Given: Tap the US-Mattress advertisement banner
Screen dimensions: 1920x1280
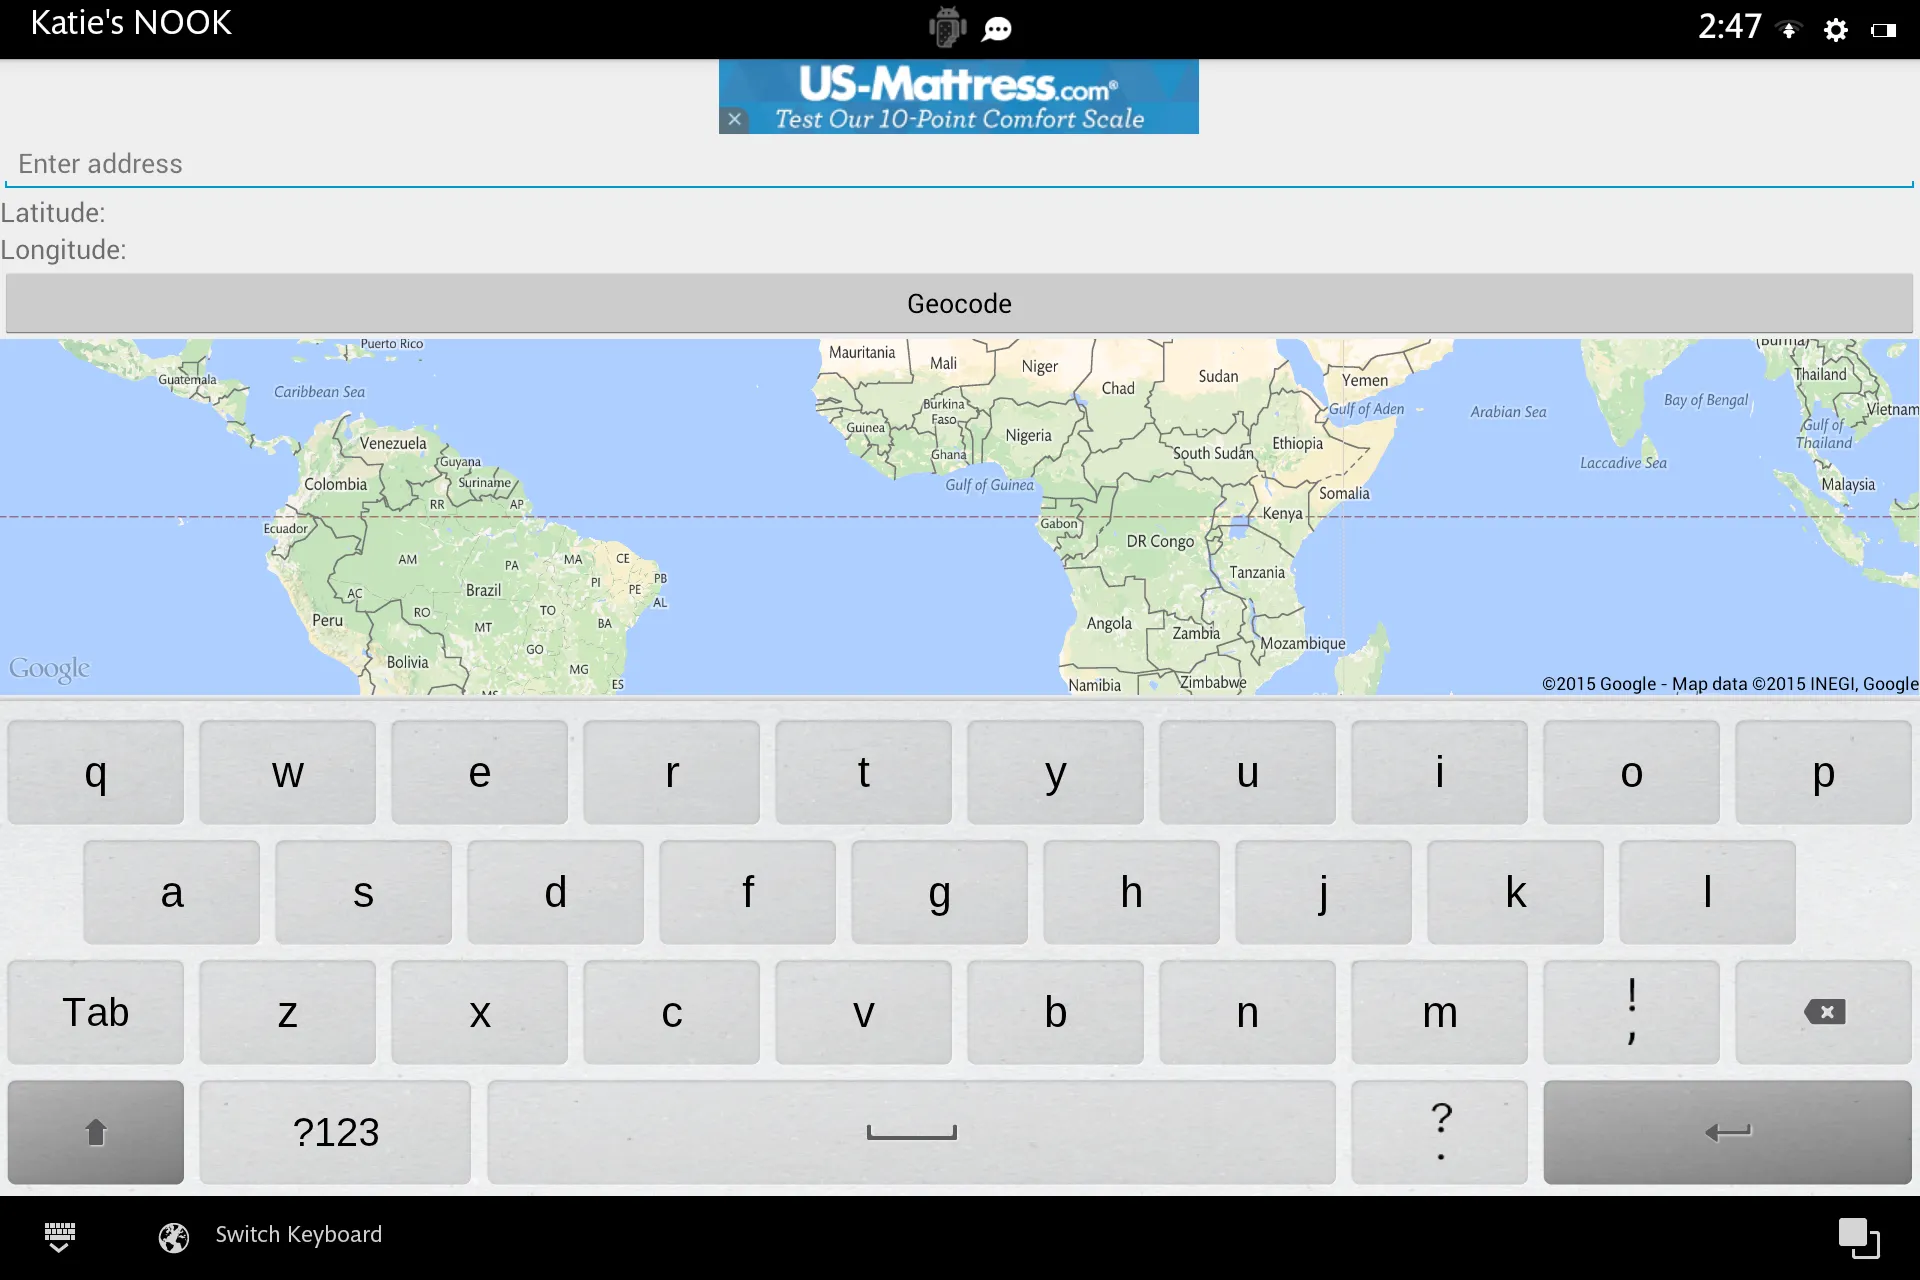Looking at the screenshot, I should point(959,96).
